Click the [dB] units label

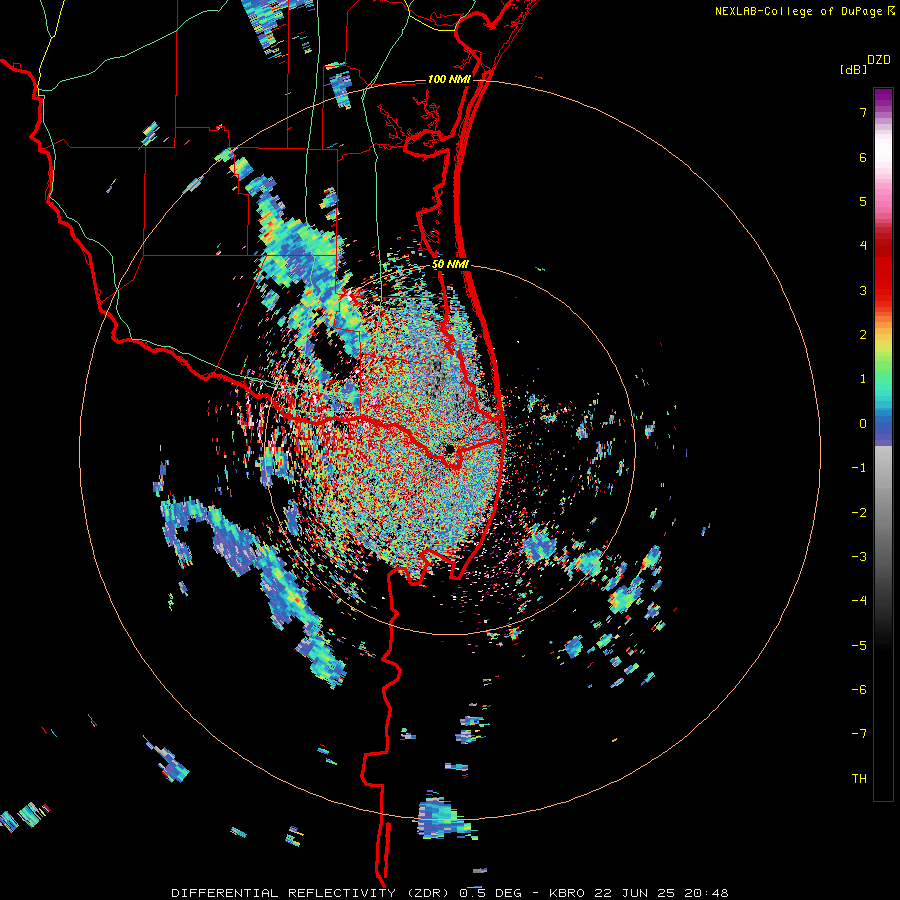[x=853, y=69]
